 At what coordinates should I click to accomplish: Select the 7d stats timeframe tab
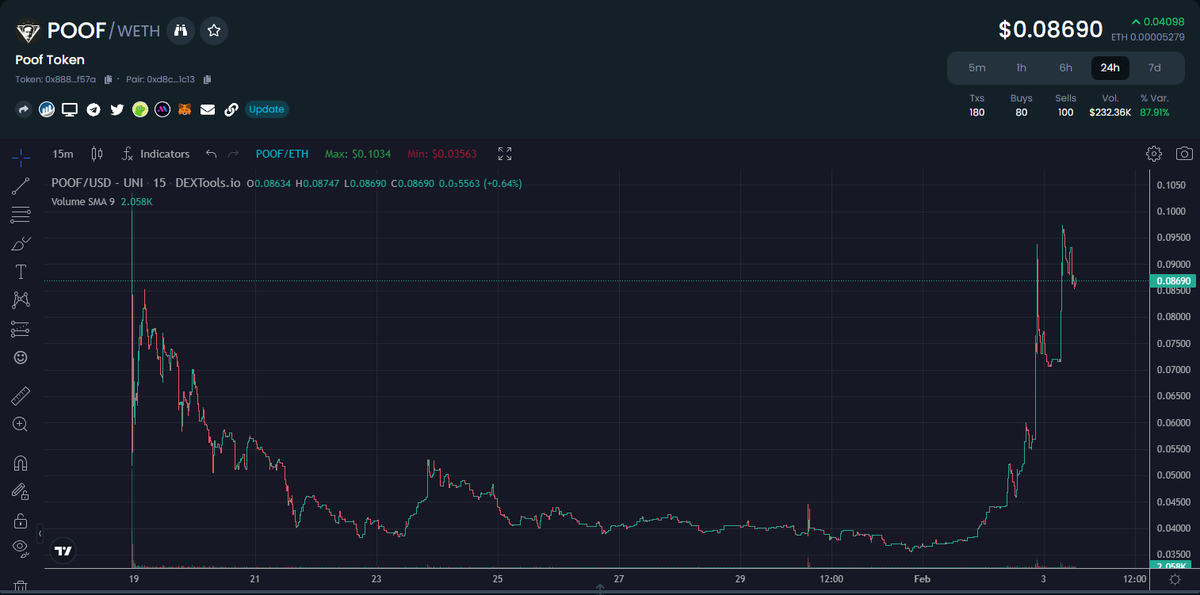1154,68
